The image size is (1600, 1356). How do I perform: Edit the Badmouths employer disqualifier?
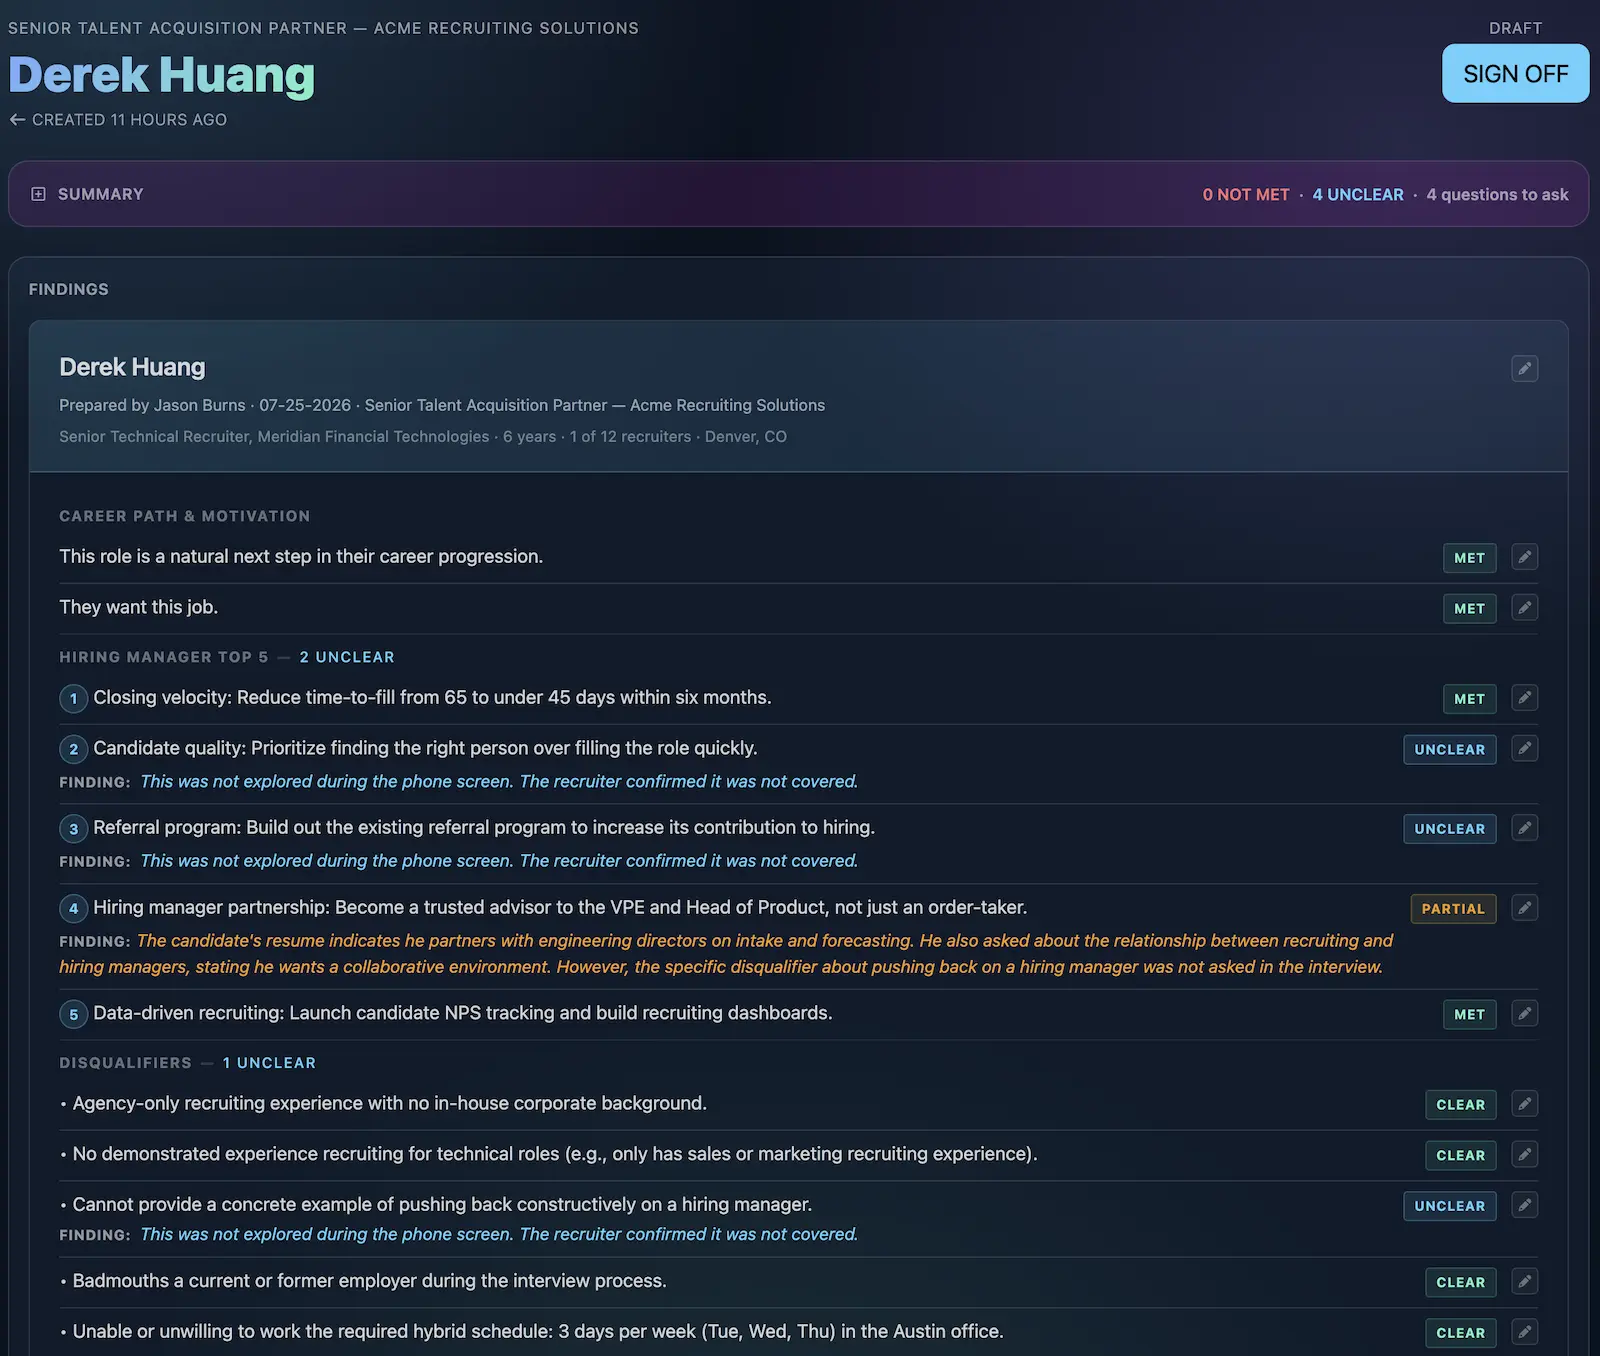pyautogui.click(x=1524, y=1281)
